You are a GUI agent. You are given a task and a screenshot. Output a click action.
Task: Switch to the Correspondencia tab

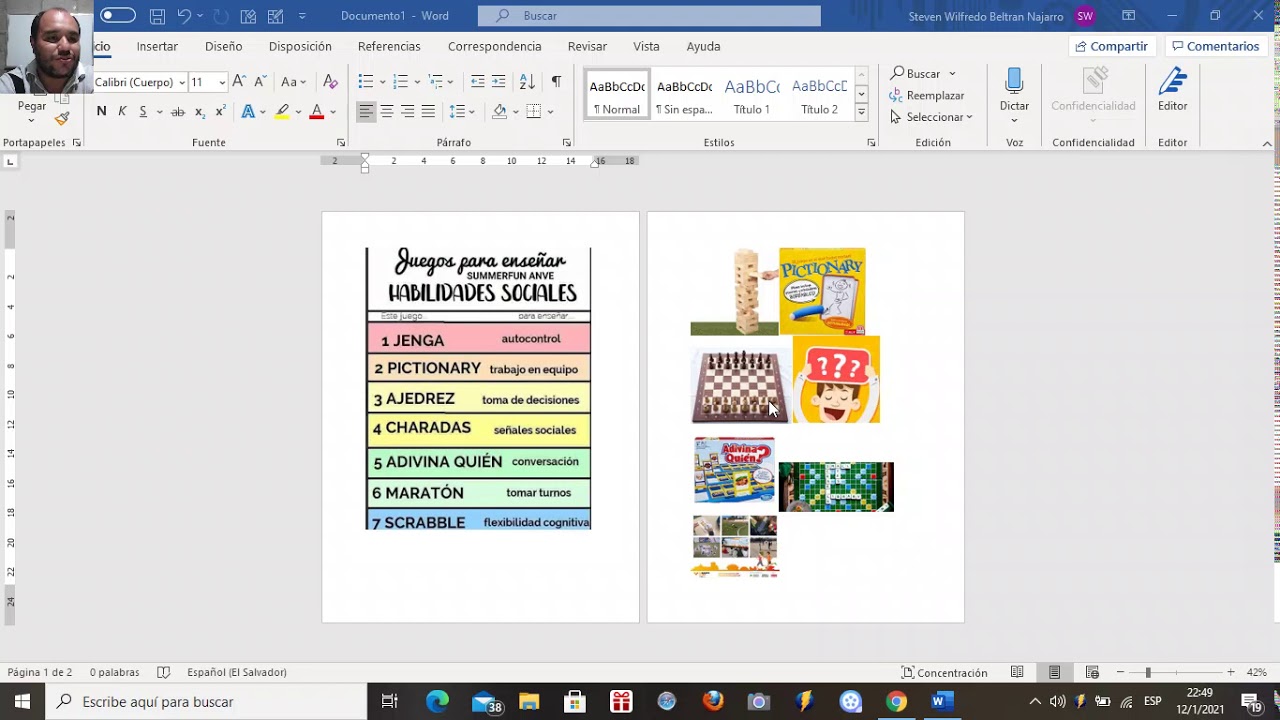point(494,46)
